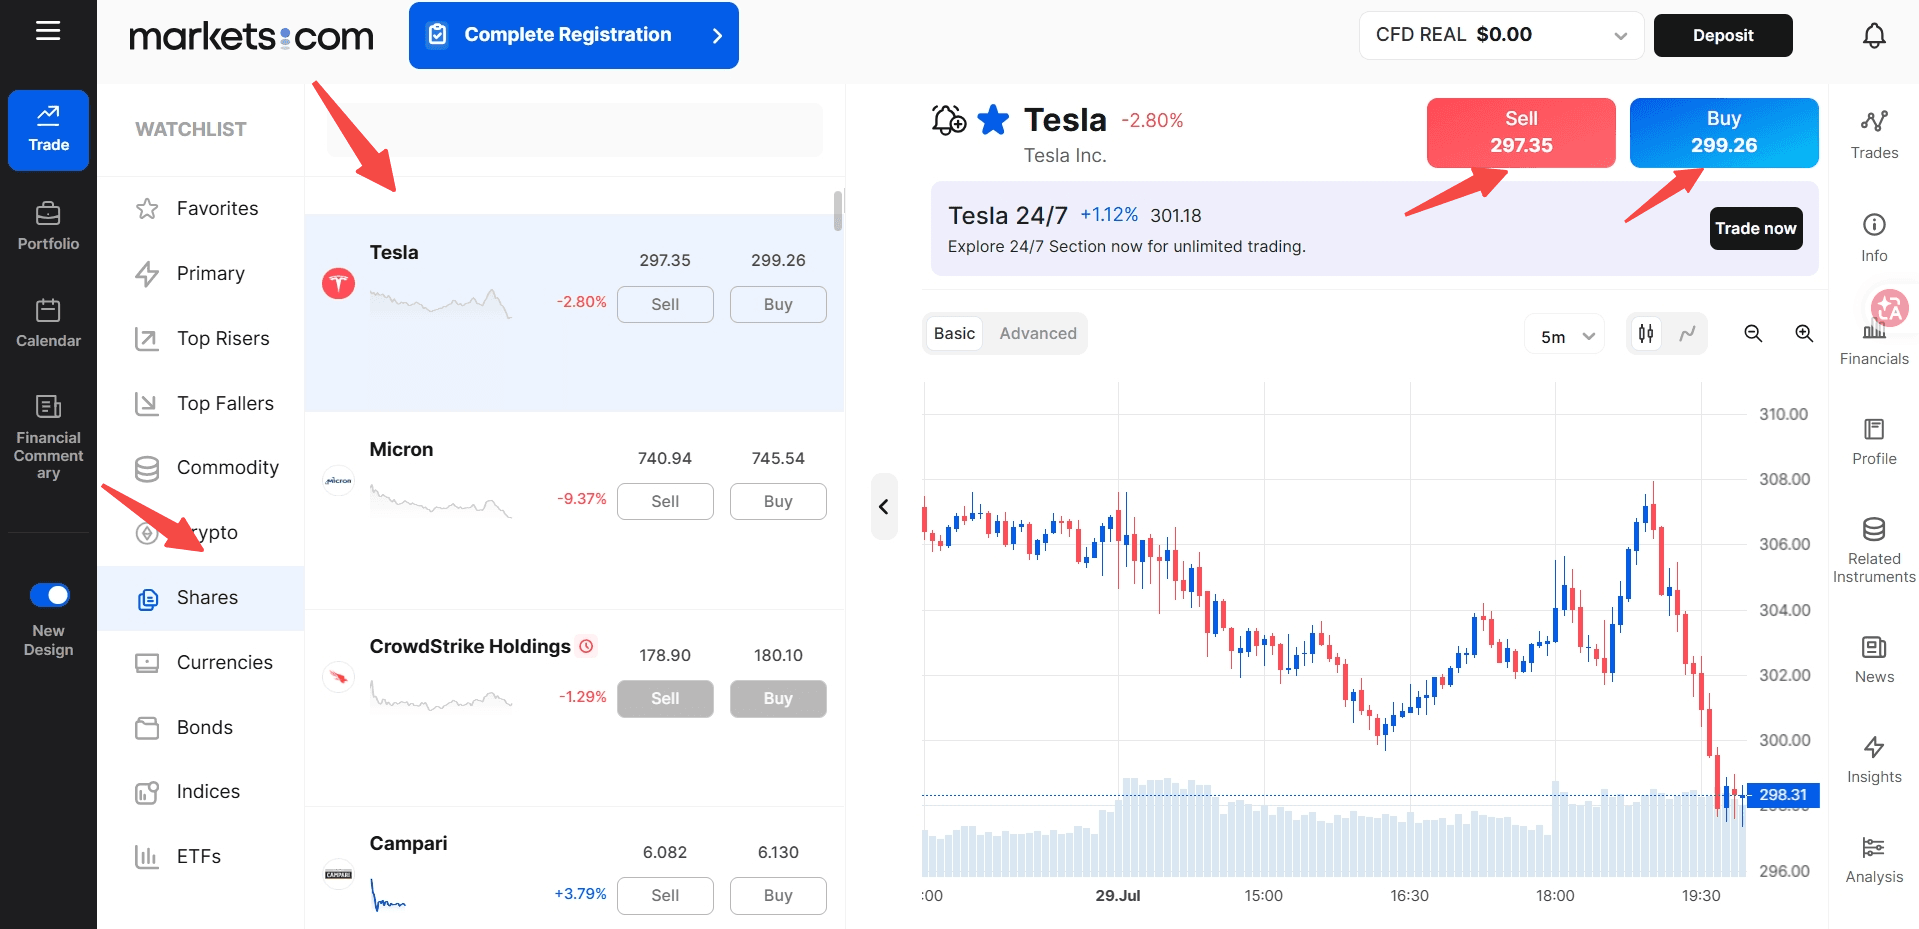
Task: Open Top Fallers list
Action: [200, 403]
